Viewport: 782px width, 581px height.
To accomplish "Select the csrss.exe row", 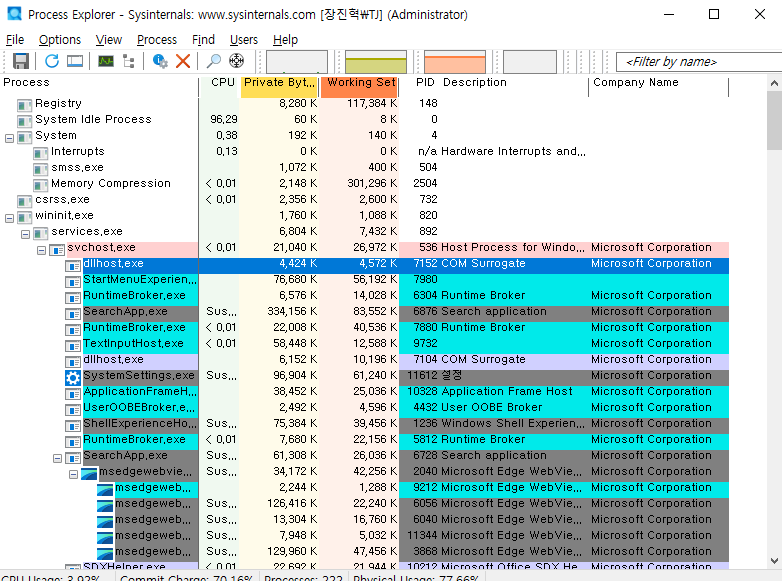I will (364, 199).
